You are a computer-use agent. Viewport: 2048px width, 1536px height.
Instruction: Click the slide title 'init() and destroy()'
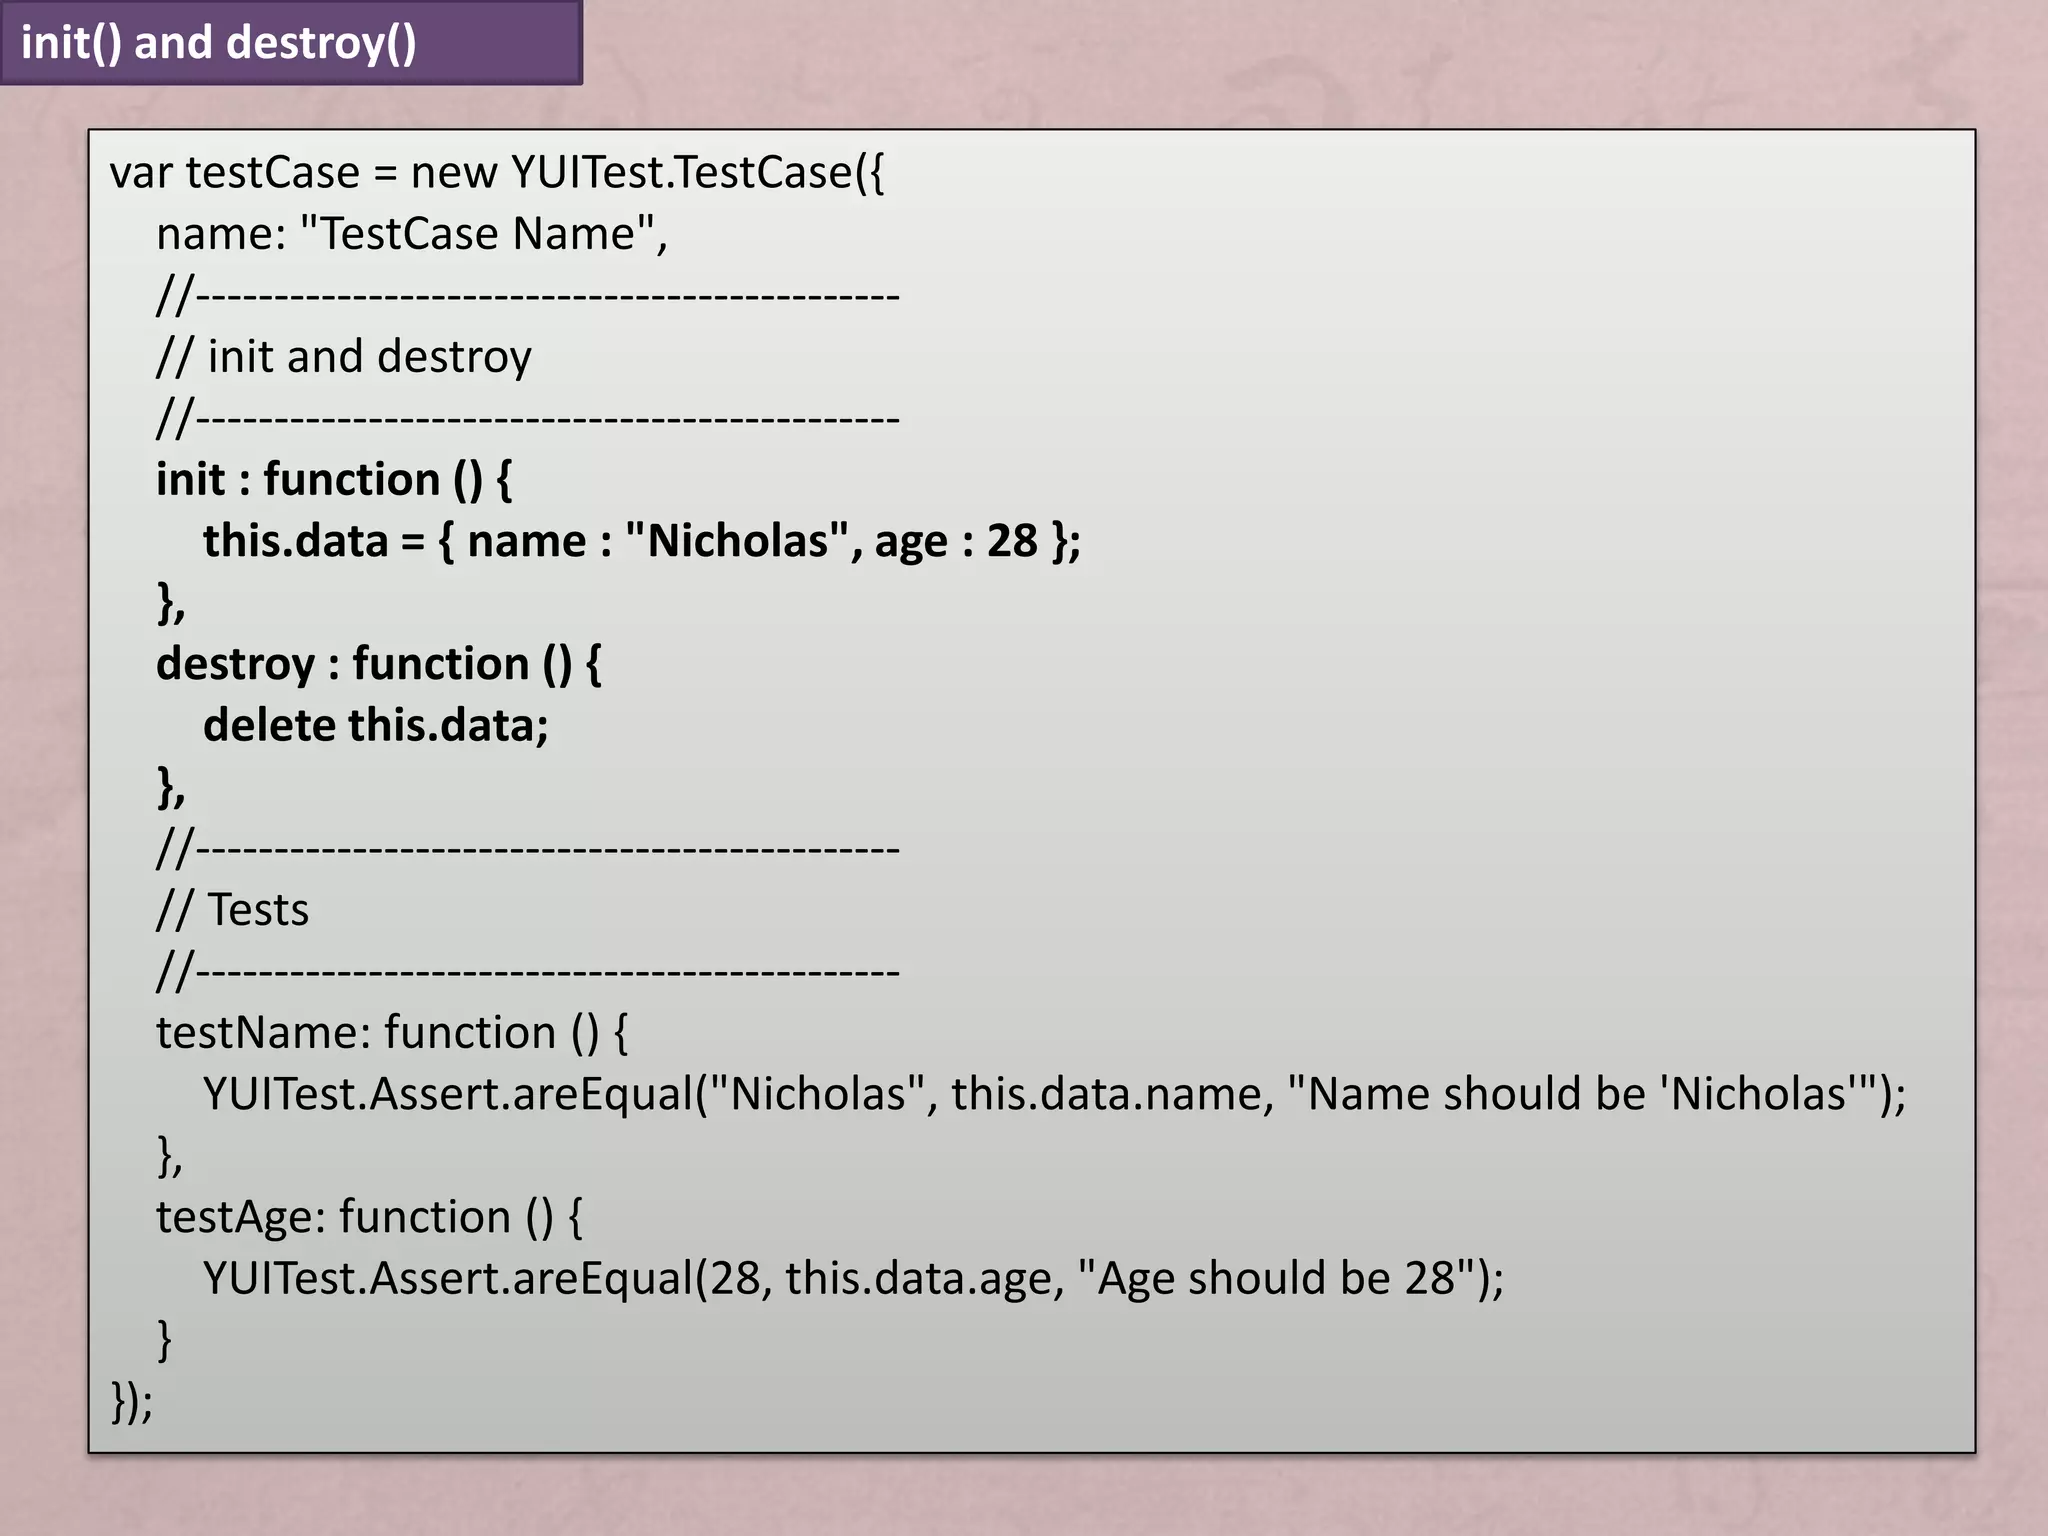pyautogui.click(x=219, y=43)
